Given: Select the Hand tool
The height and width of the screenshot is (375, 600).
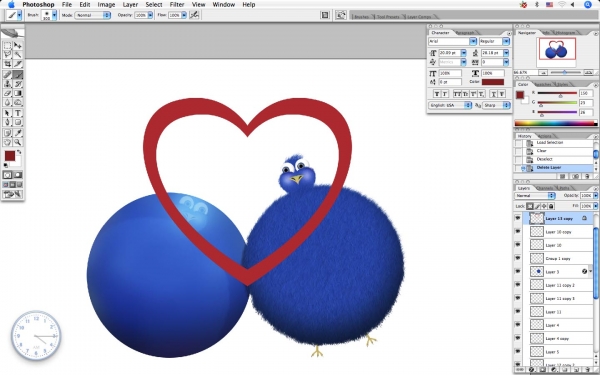Looking at the screenshot, I should (7, 142).
